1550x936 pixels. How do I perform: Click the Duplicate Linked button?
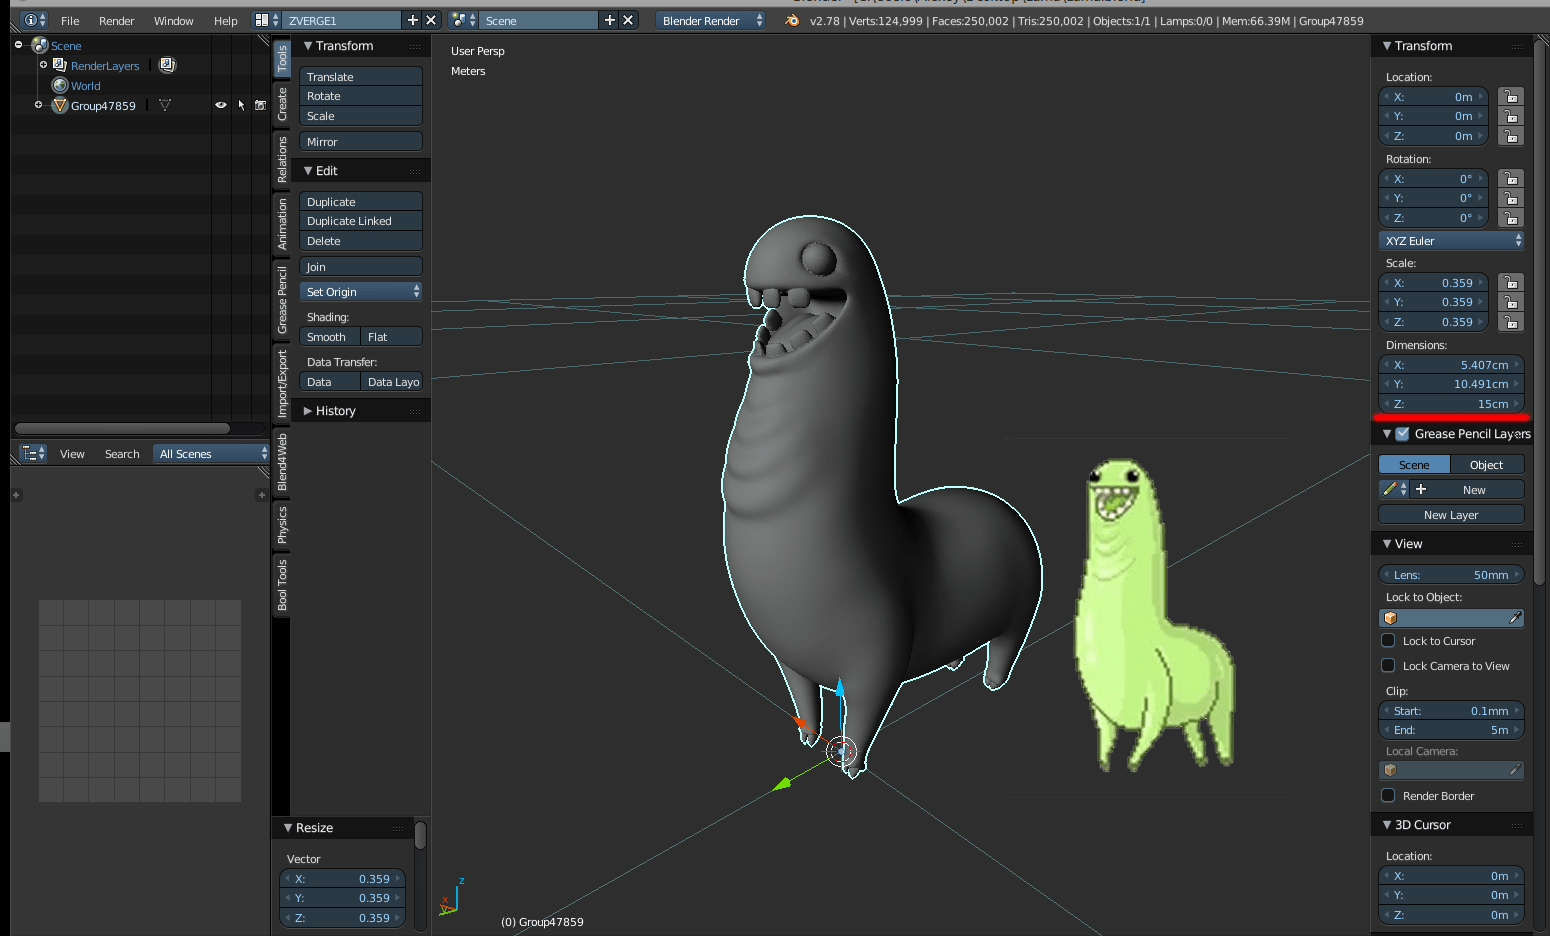point(360,220)
